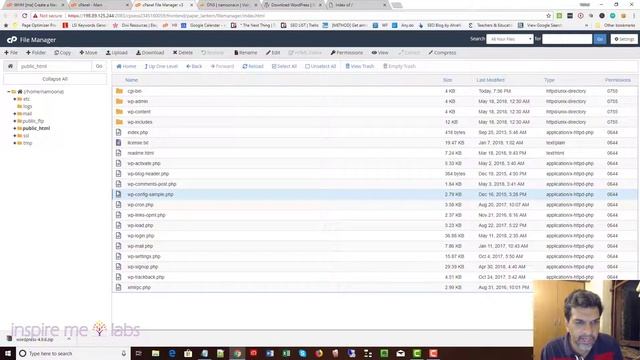
Task: Open Task View on the taskbar
Action: (138, 353)
